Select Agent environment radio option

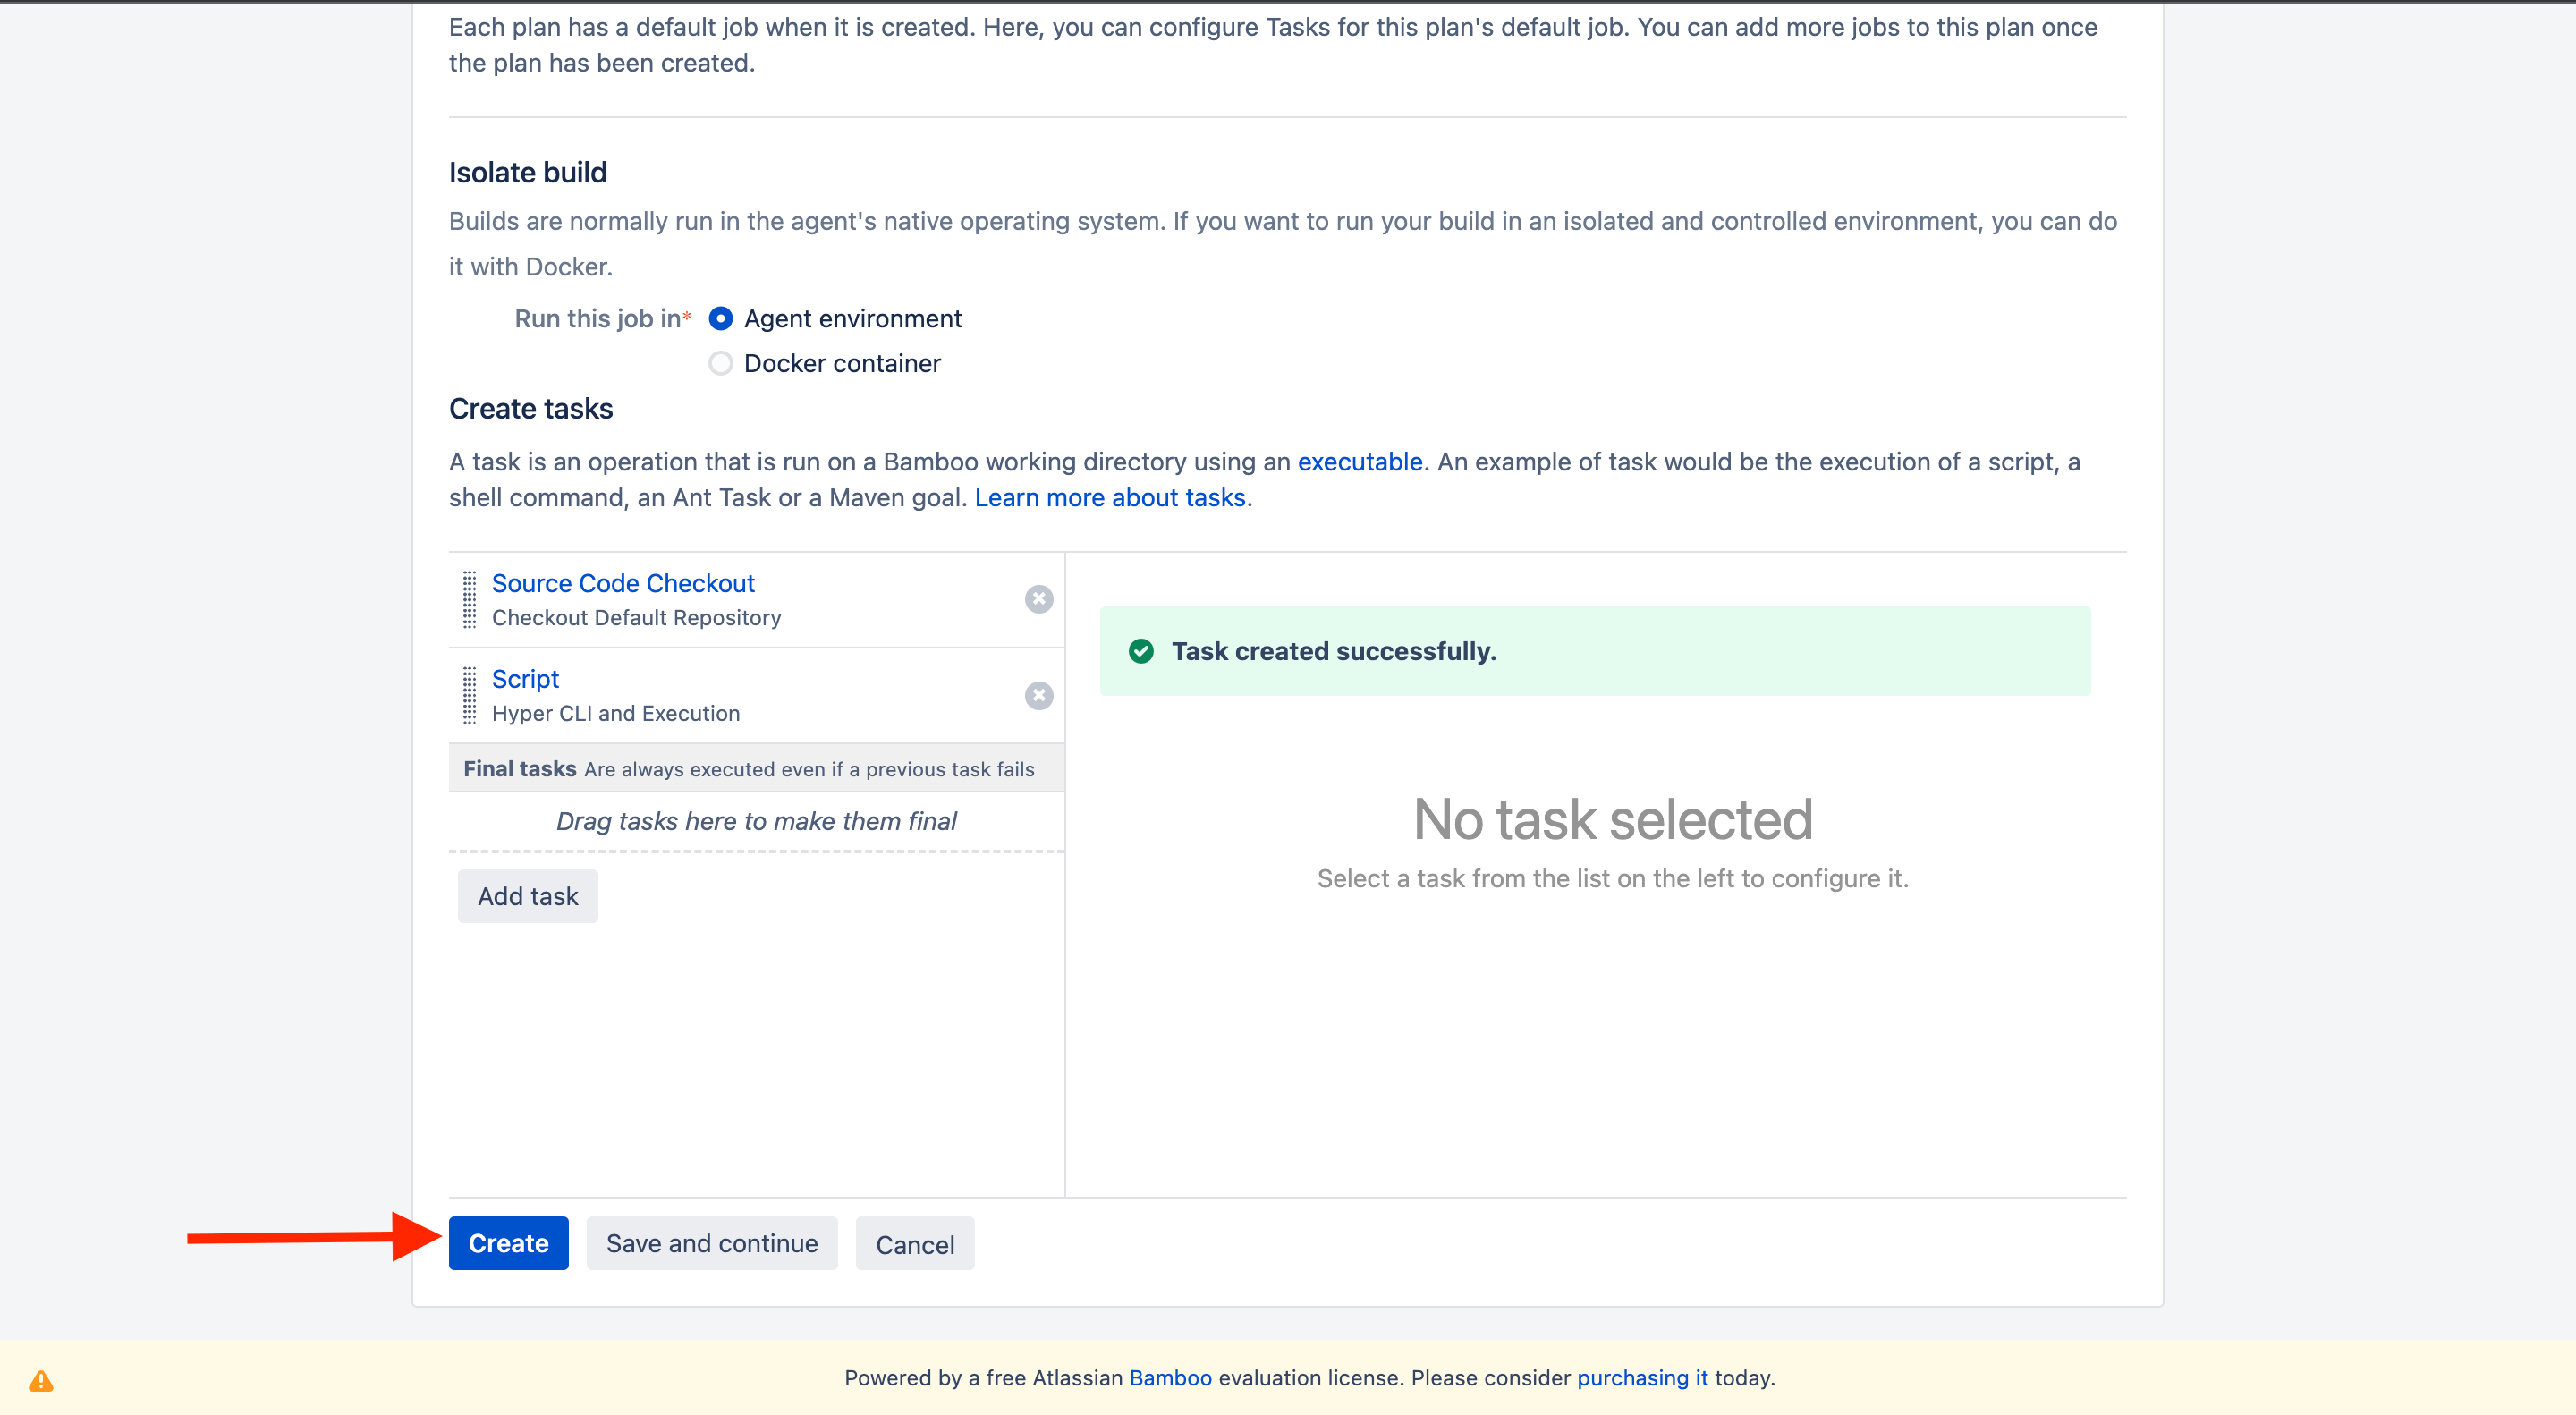[x=720, y=319]
